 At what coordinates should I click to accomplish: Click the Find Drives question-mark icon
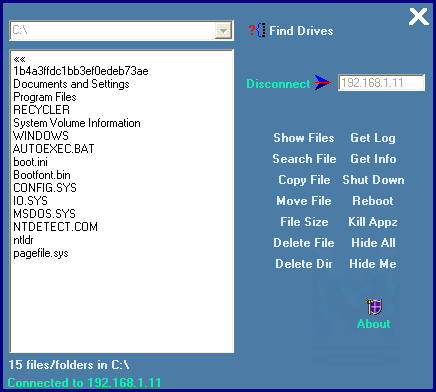click(257, 30)
